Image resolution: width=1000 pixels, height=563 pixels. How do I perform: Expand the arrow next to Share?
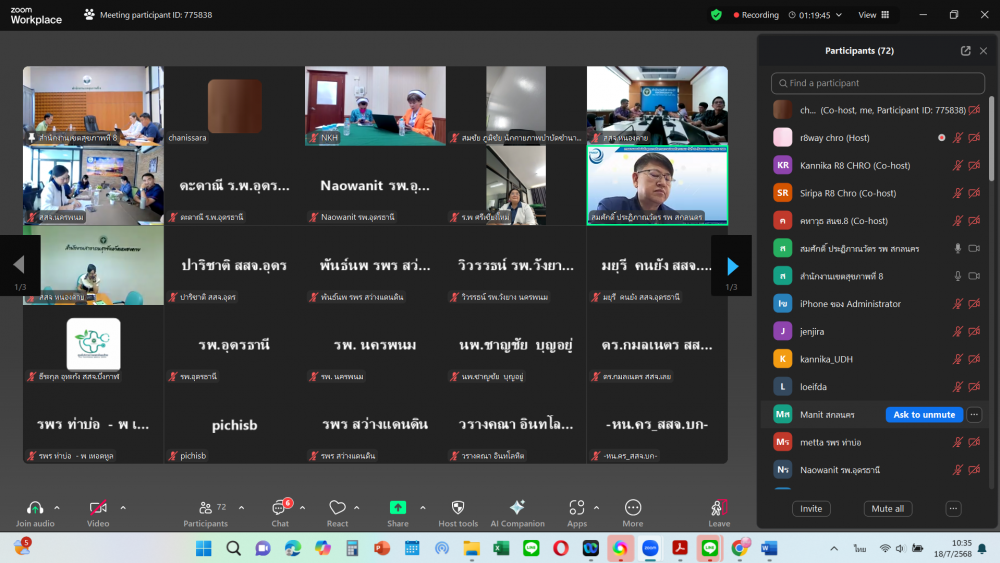pos(422,507)
